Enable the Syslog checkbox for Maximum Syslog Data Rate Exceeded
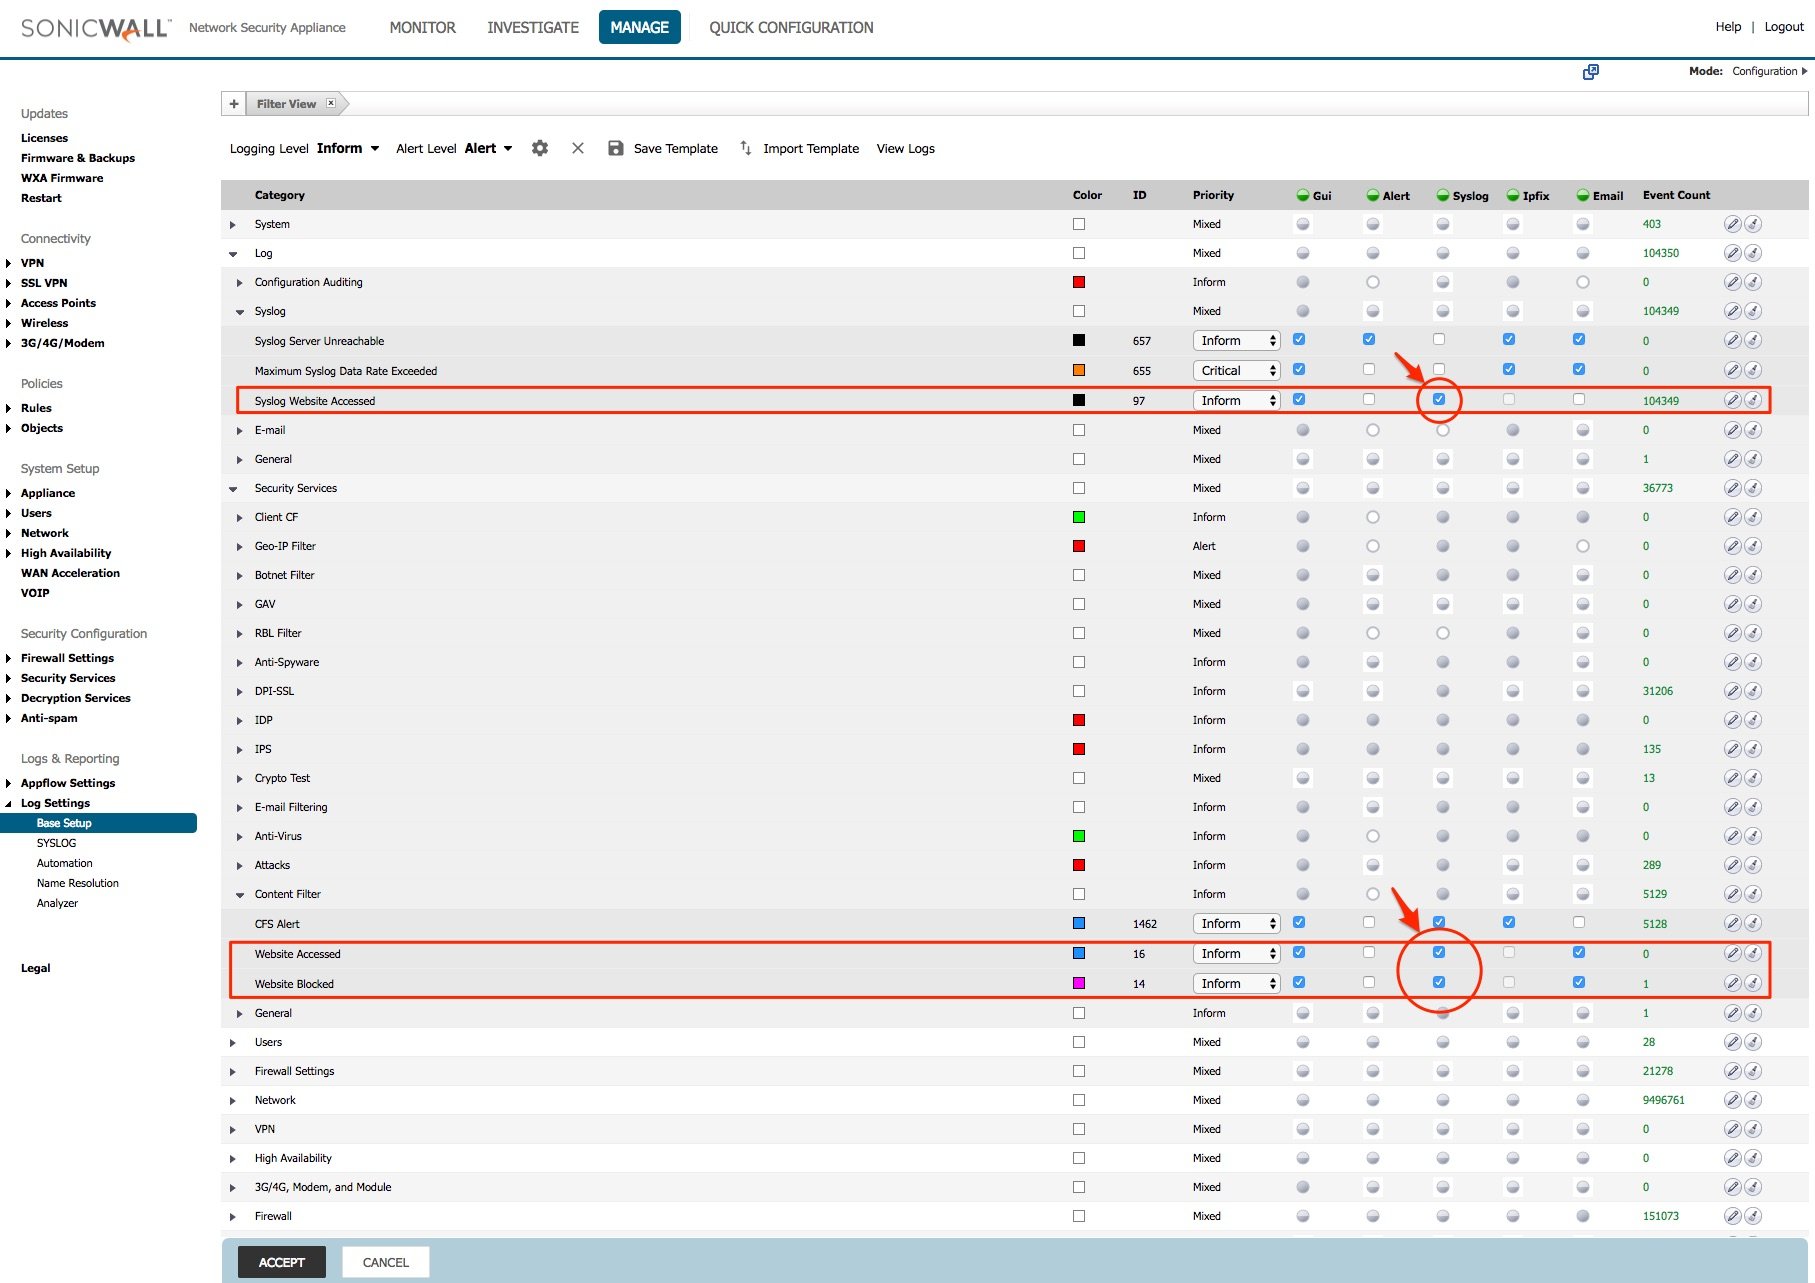Viewport: 1815px width, 1283px height. [x=1439, y=369]
